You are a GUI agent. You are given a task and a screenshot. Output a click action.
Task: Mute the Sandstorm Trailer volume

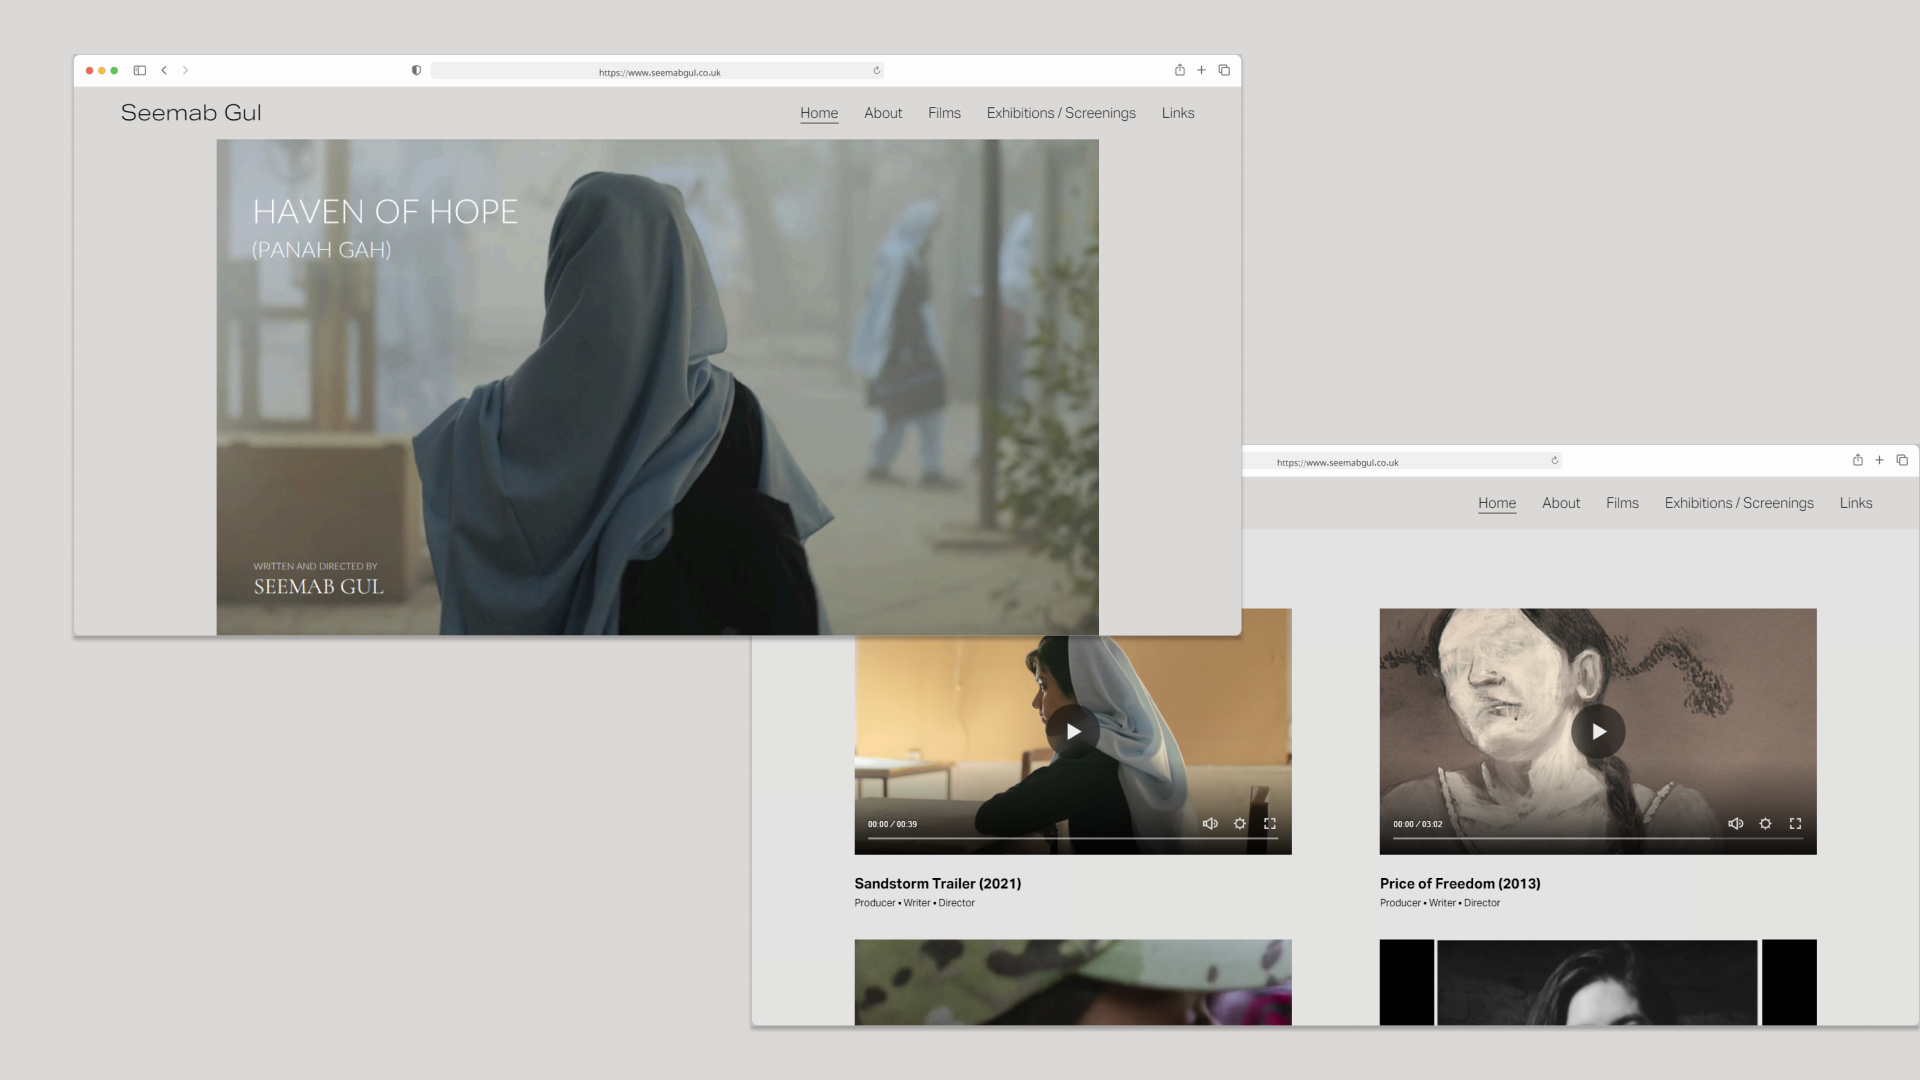[1210, 824]
